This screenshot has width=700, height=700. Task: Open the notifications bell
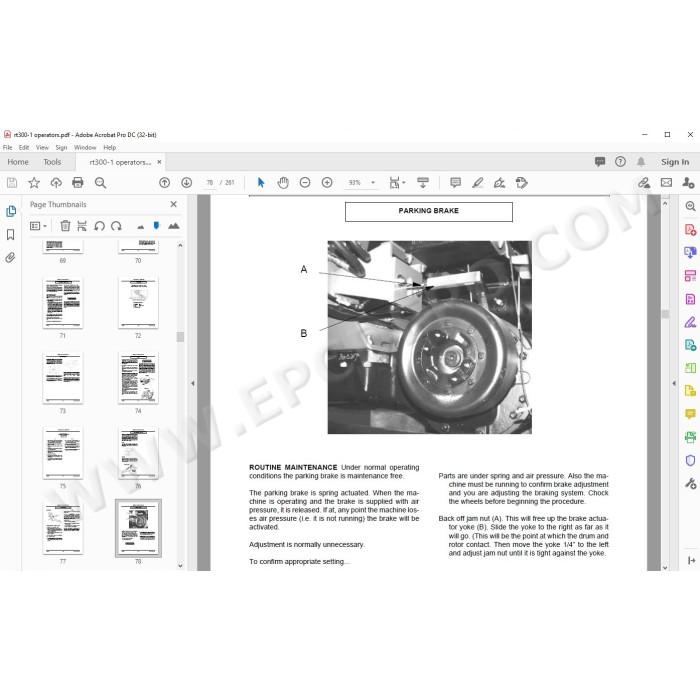coord(641,162)
